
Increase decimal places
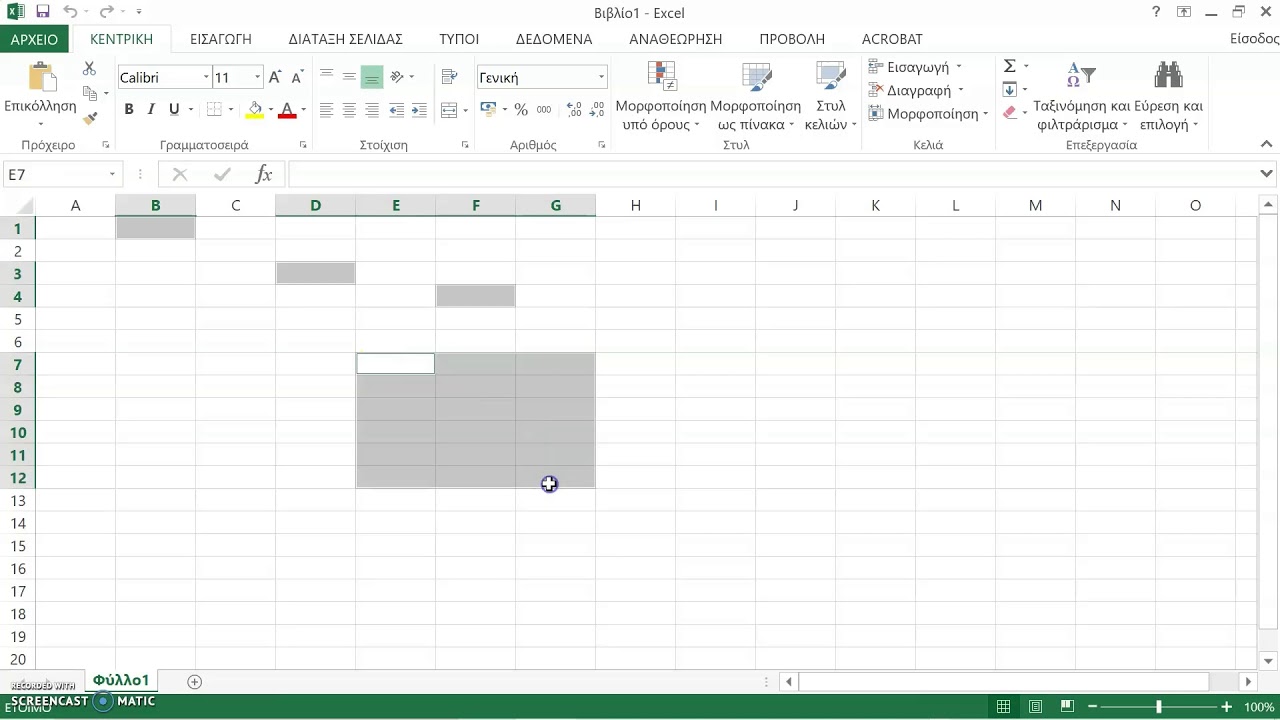point(574,109)
